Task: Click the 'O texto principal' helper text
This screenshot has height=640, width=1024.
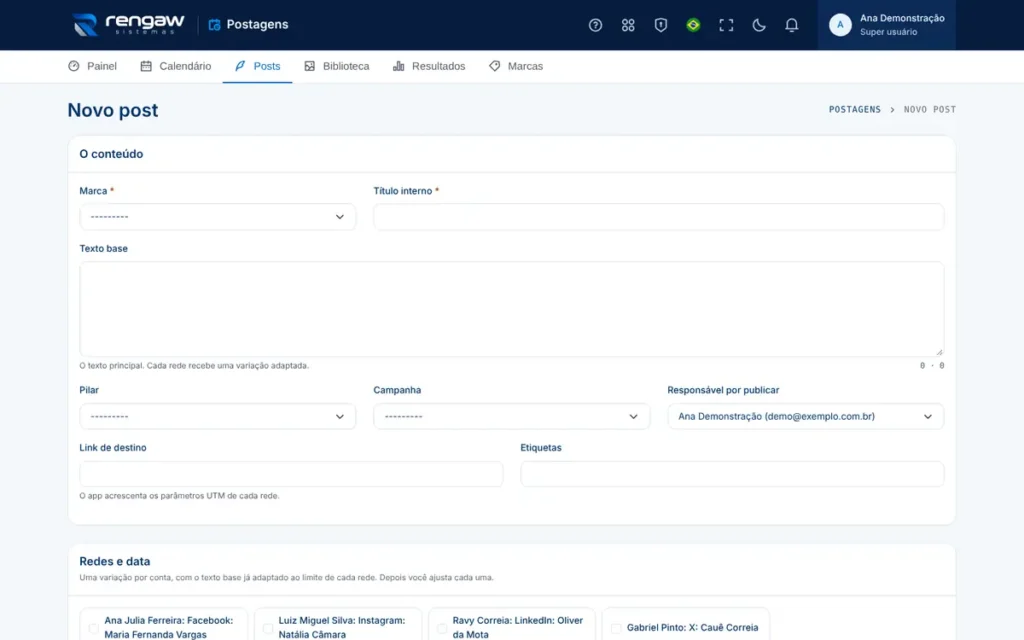Action: (x=194, y=366)
